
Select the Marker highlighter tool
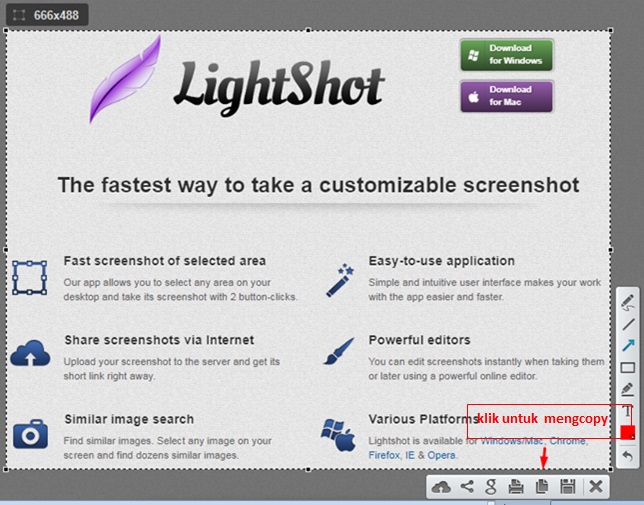click(x=628, y=389)
